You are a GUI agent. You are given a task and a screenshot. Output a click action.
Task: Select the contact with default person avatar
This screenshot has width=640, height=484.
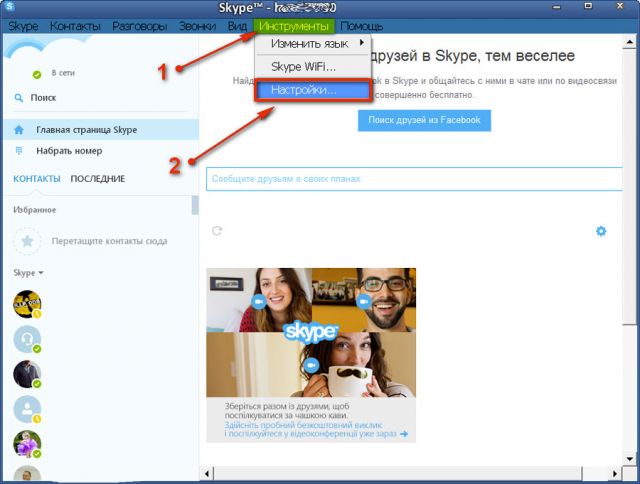[27, 409]
